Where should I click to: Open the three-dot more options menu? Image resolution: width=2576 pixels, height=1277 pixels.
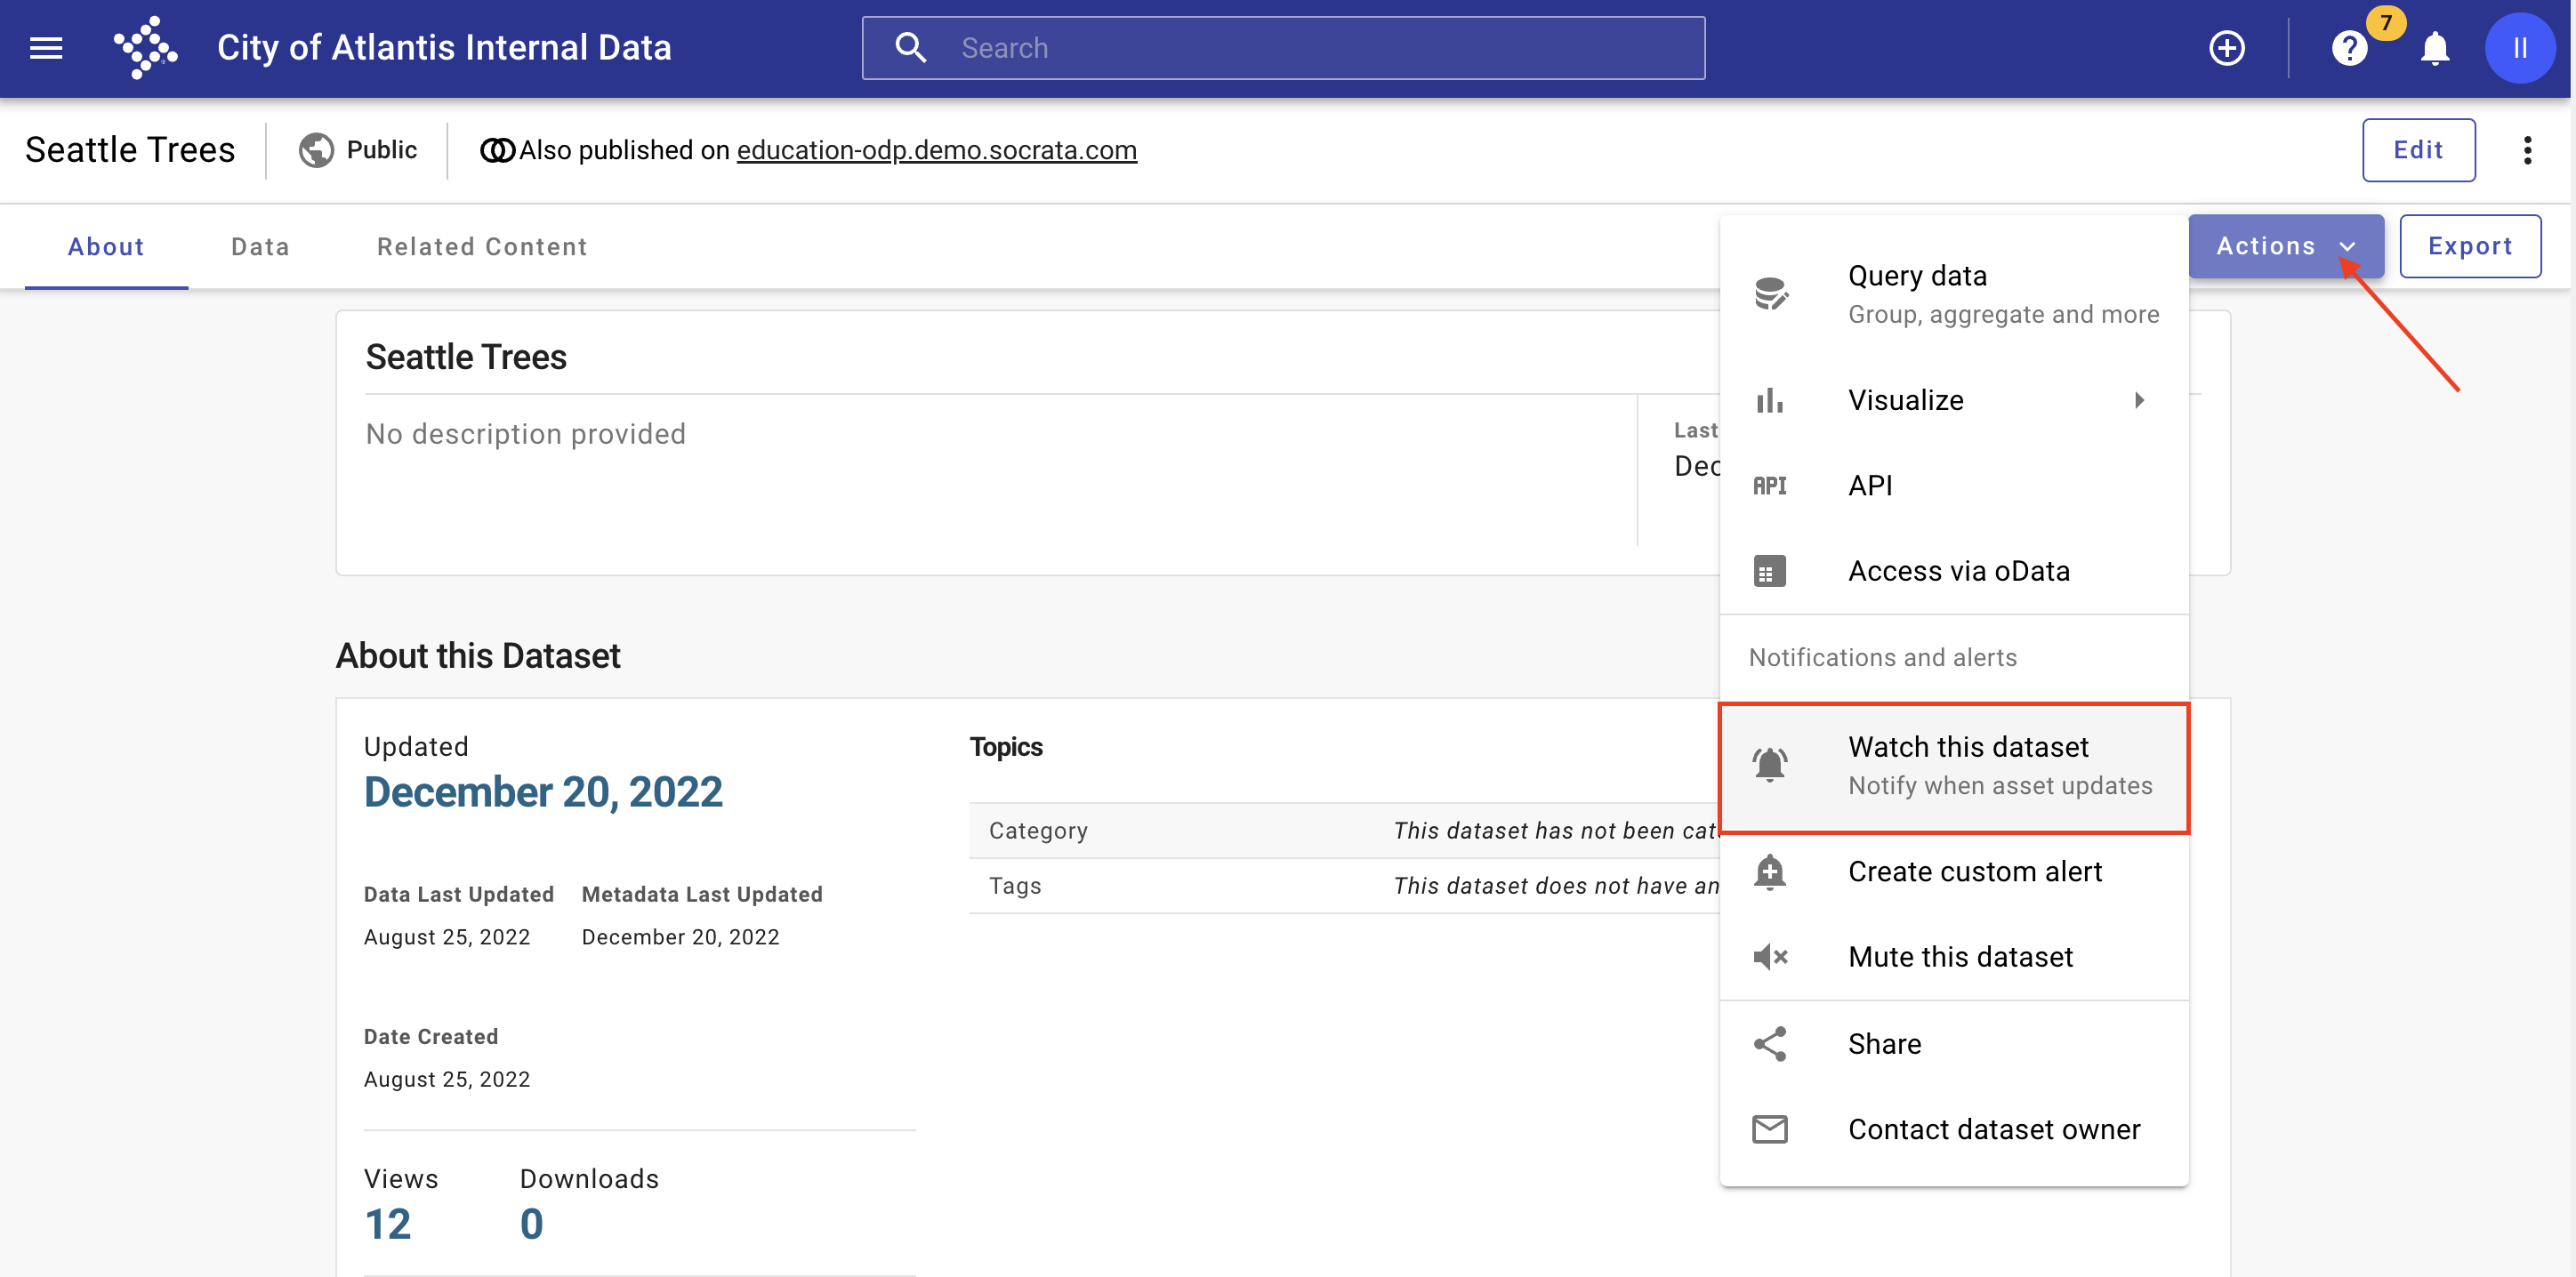coord(2527,150)
